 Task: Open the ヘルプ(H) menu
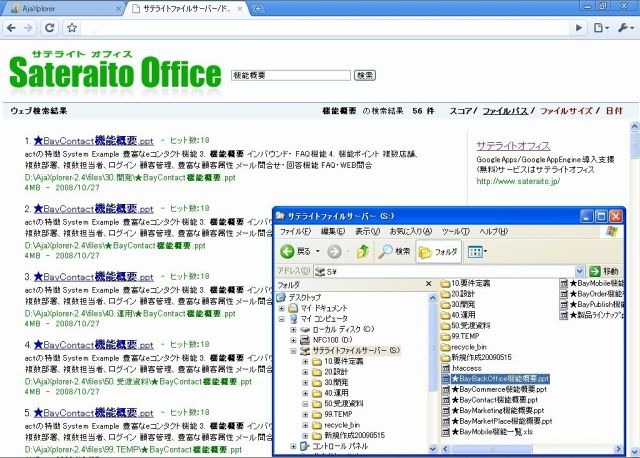(493, 231)
